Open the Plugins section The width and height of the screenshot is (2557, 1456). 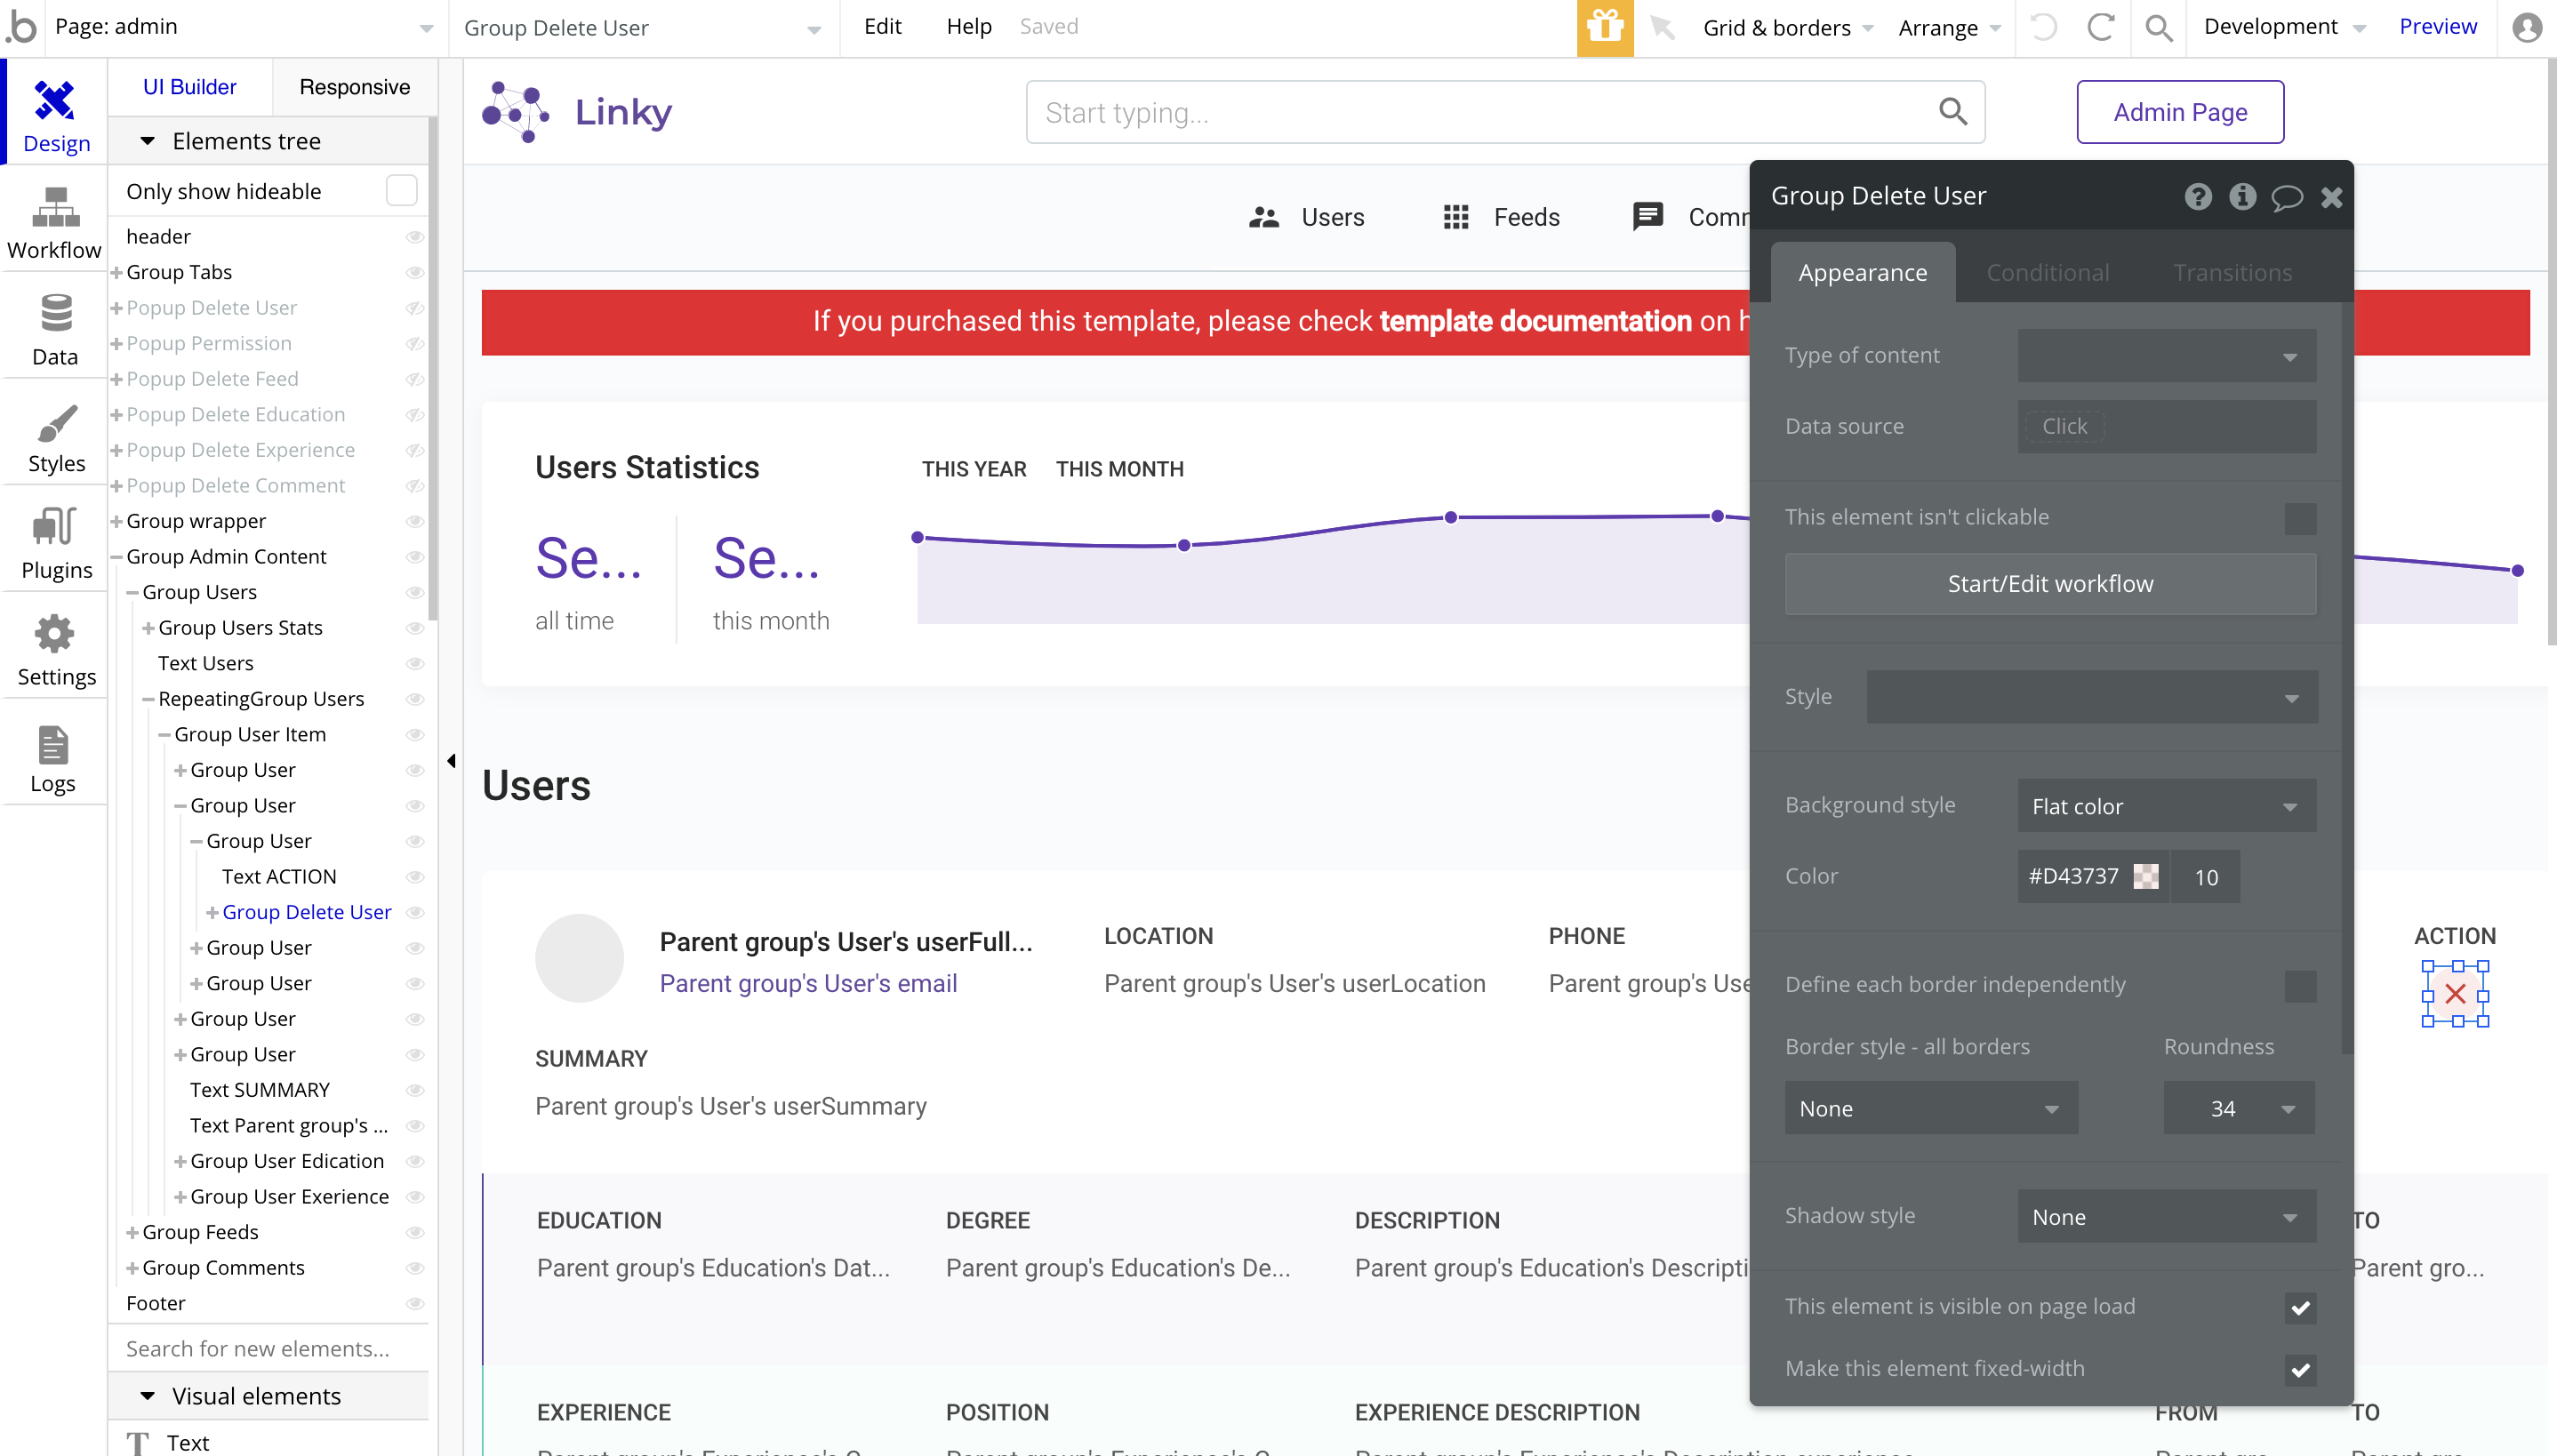(56, 543)
